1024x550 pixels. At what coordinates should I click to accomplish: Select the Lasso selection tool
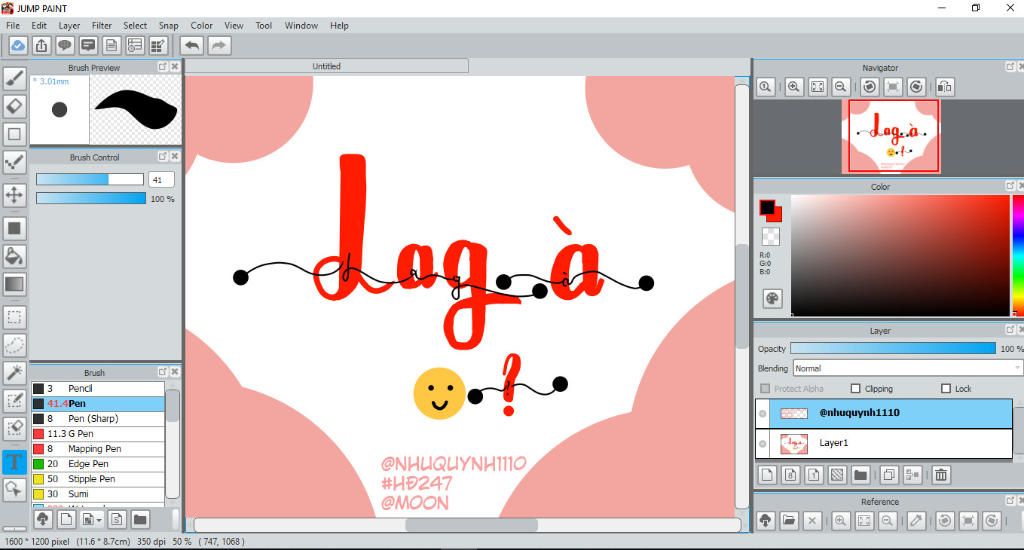tap(14, 345)
